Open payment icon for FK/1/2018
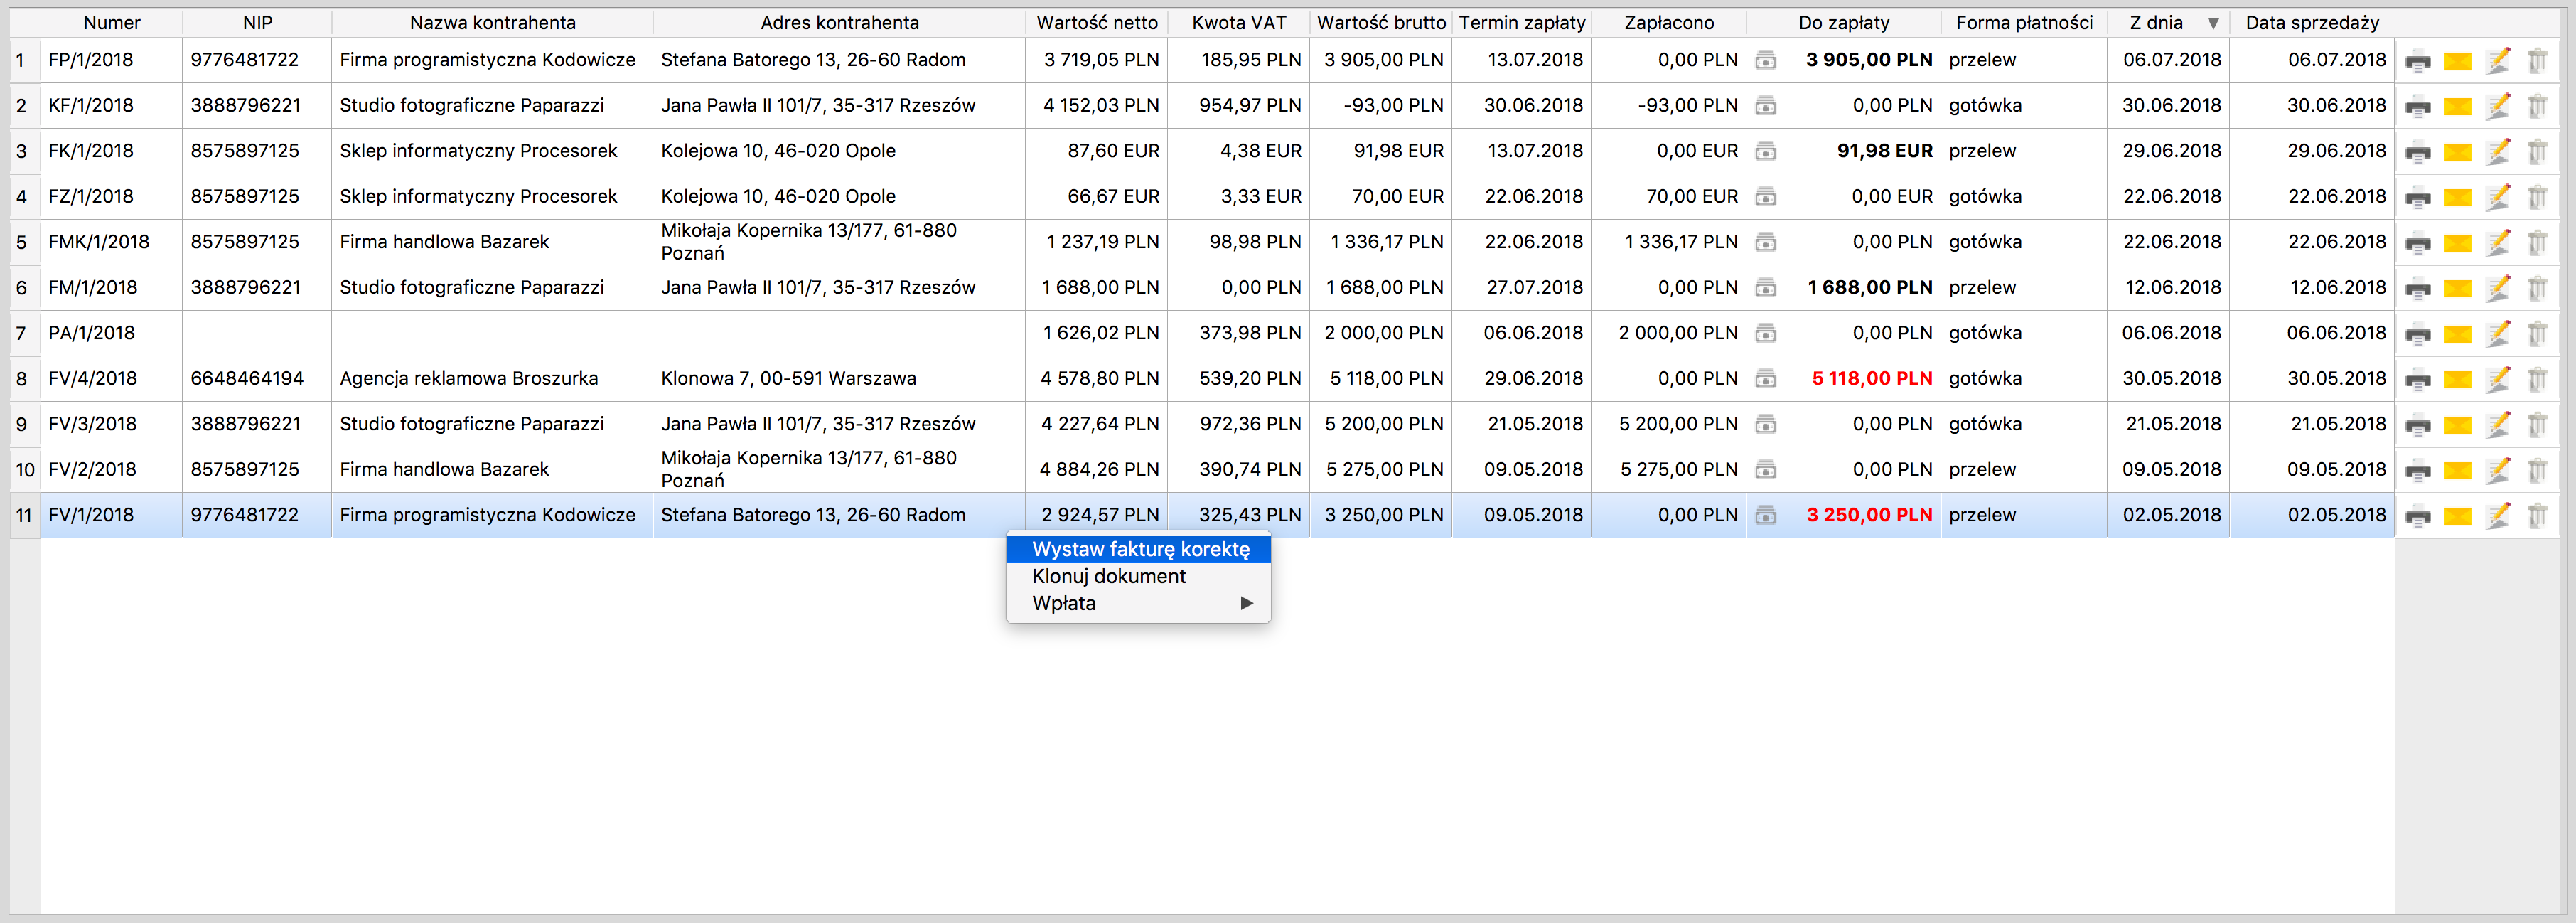Screen dimensions: 2576x923 1766,152
